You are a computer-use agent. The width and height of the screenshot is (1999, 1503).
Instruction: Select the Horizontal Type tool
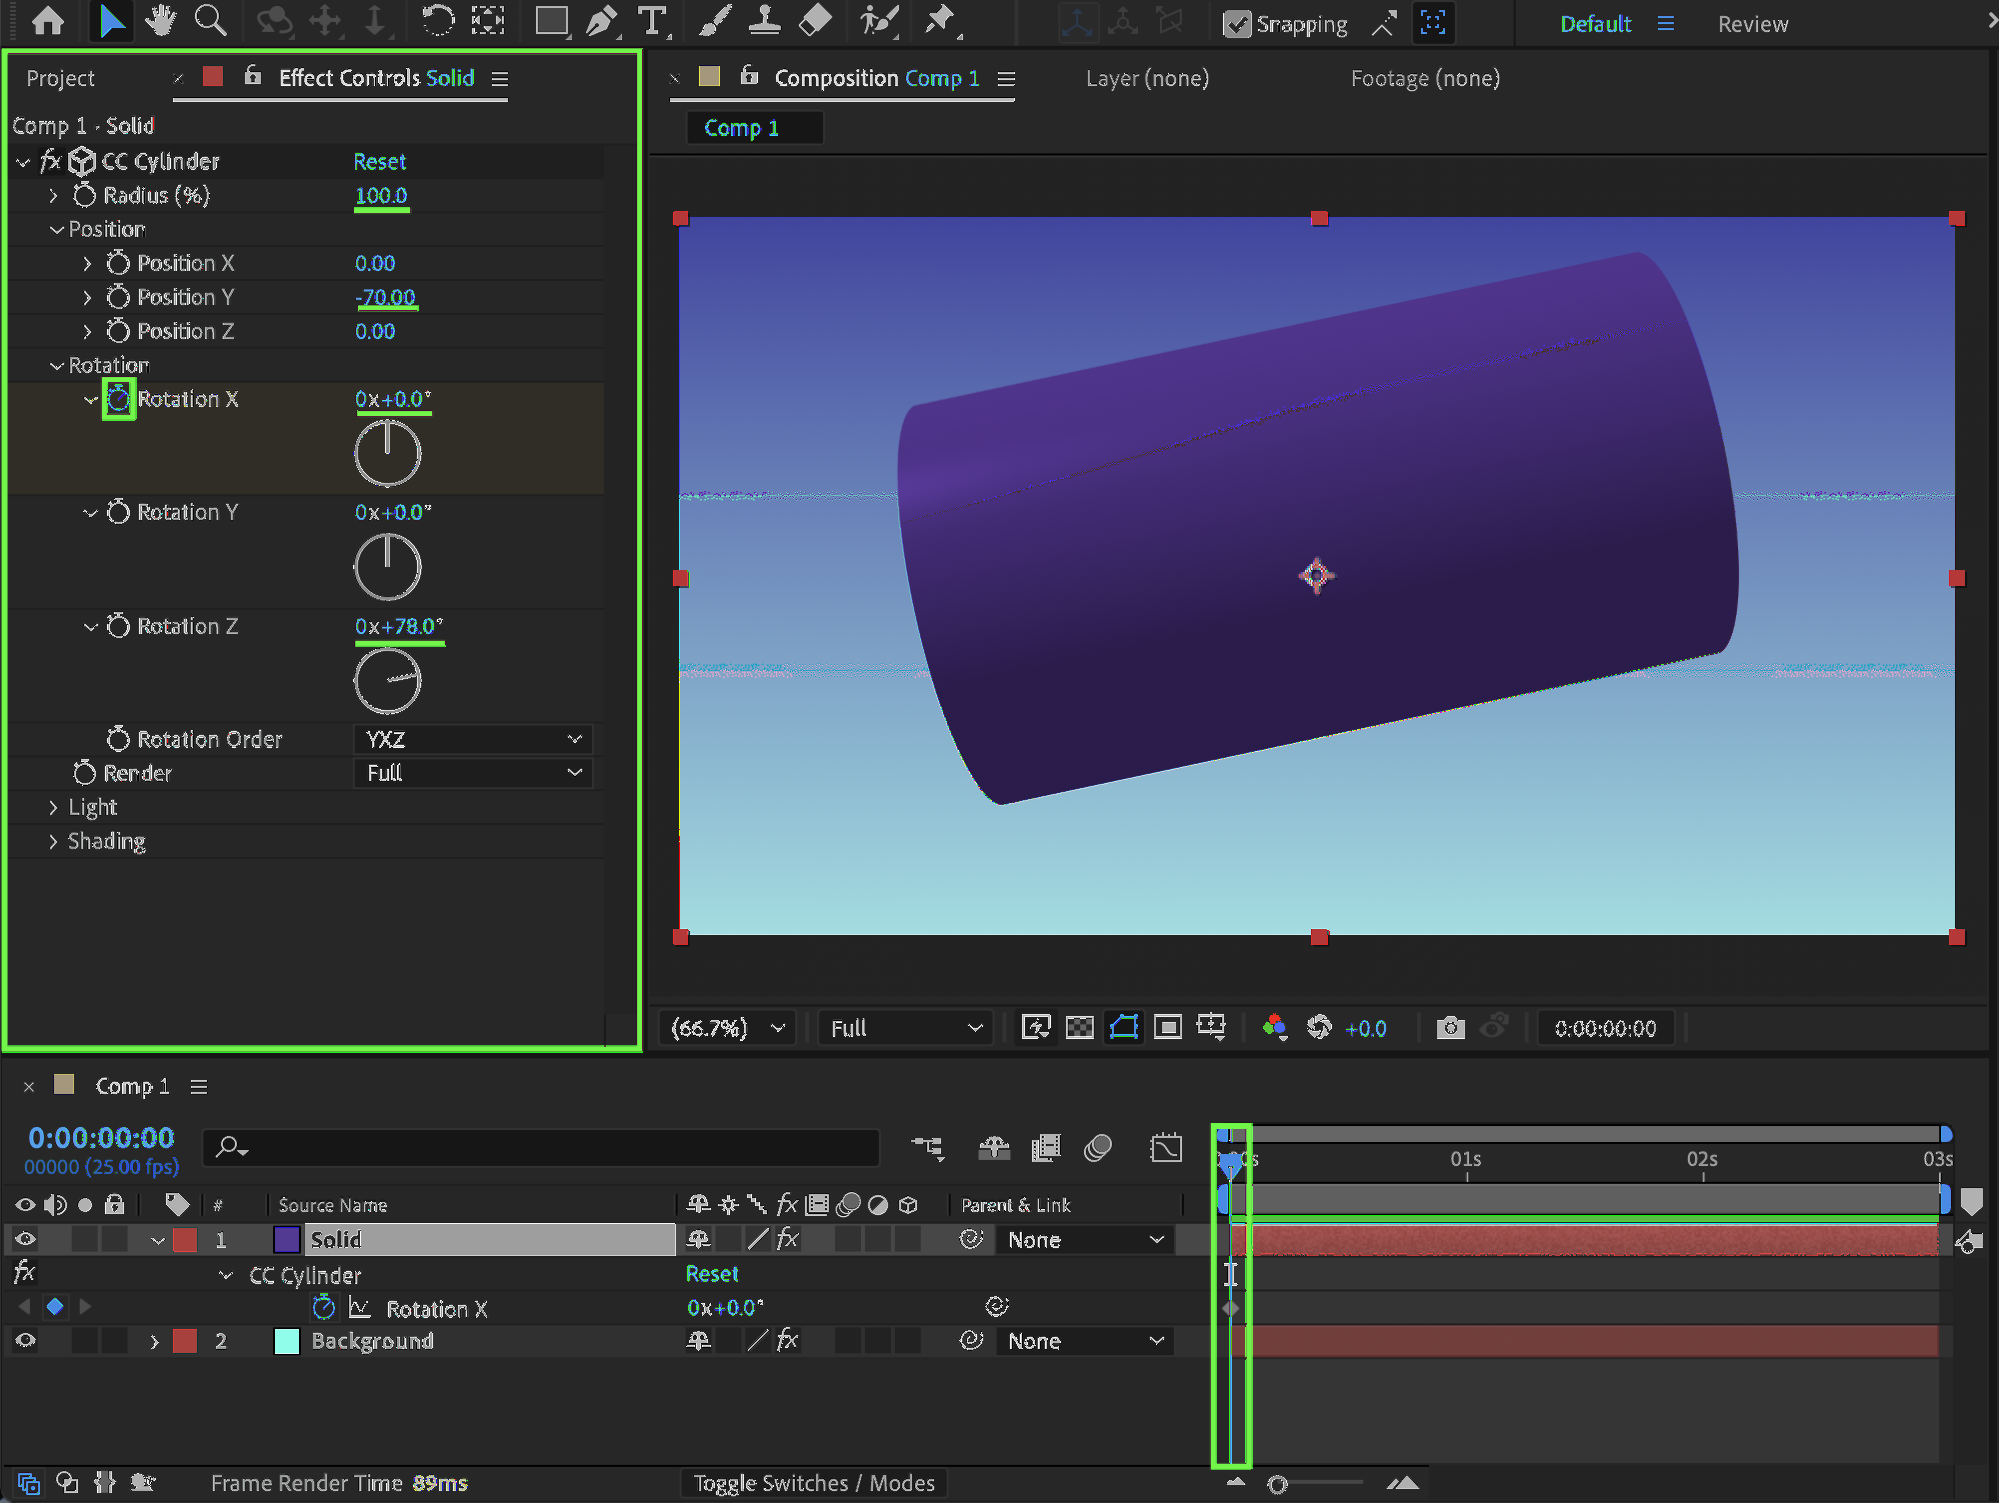[652, 21]
